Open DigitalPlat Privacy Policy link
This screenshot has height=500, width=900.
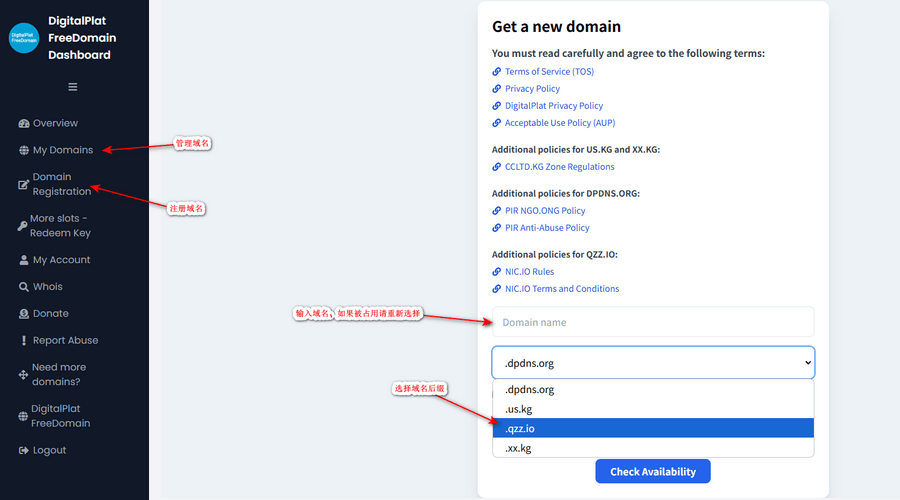[554, 106]
